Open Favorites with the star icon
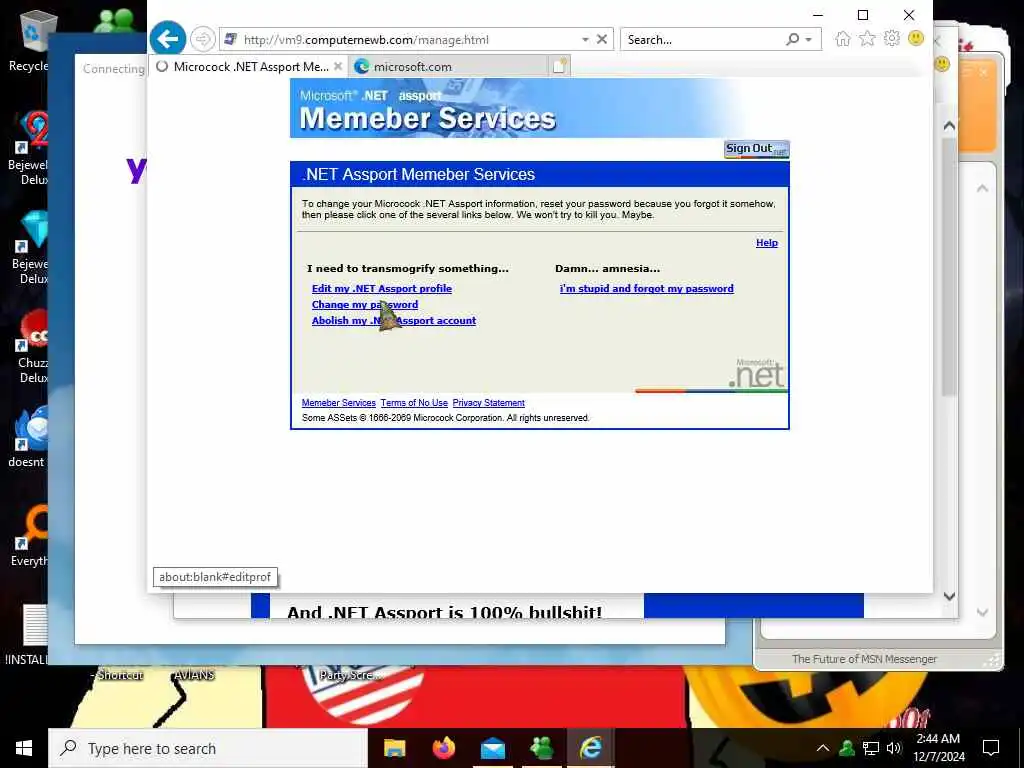Screen dimensions: 1024x768 (867, 39)
